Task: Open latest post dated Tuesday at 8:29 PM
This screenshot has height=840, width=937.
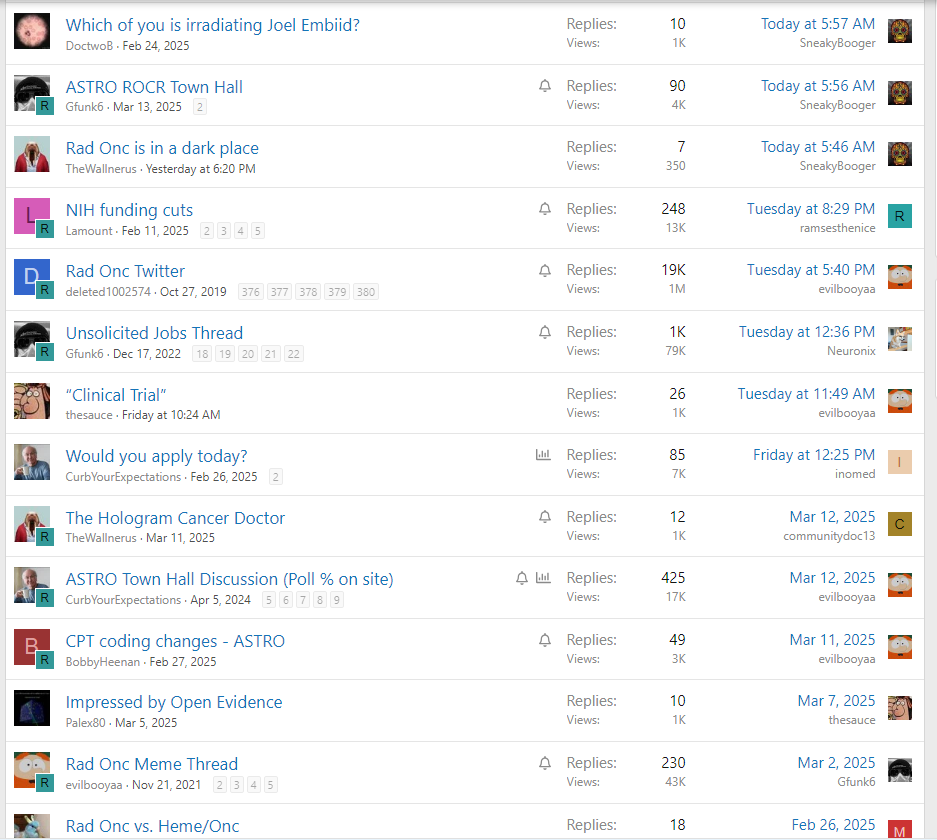Action: tap(810, 209)
